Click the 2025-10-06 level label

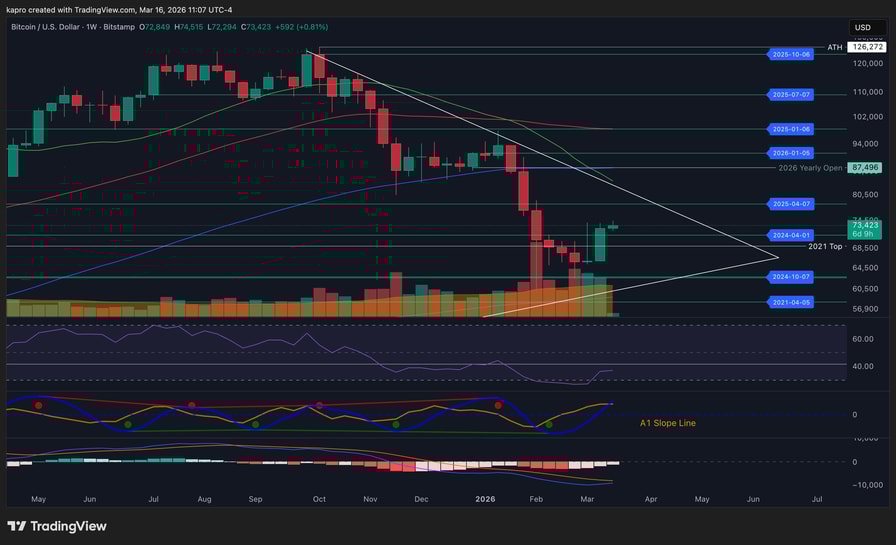(x=792, y=54)
